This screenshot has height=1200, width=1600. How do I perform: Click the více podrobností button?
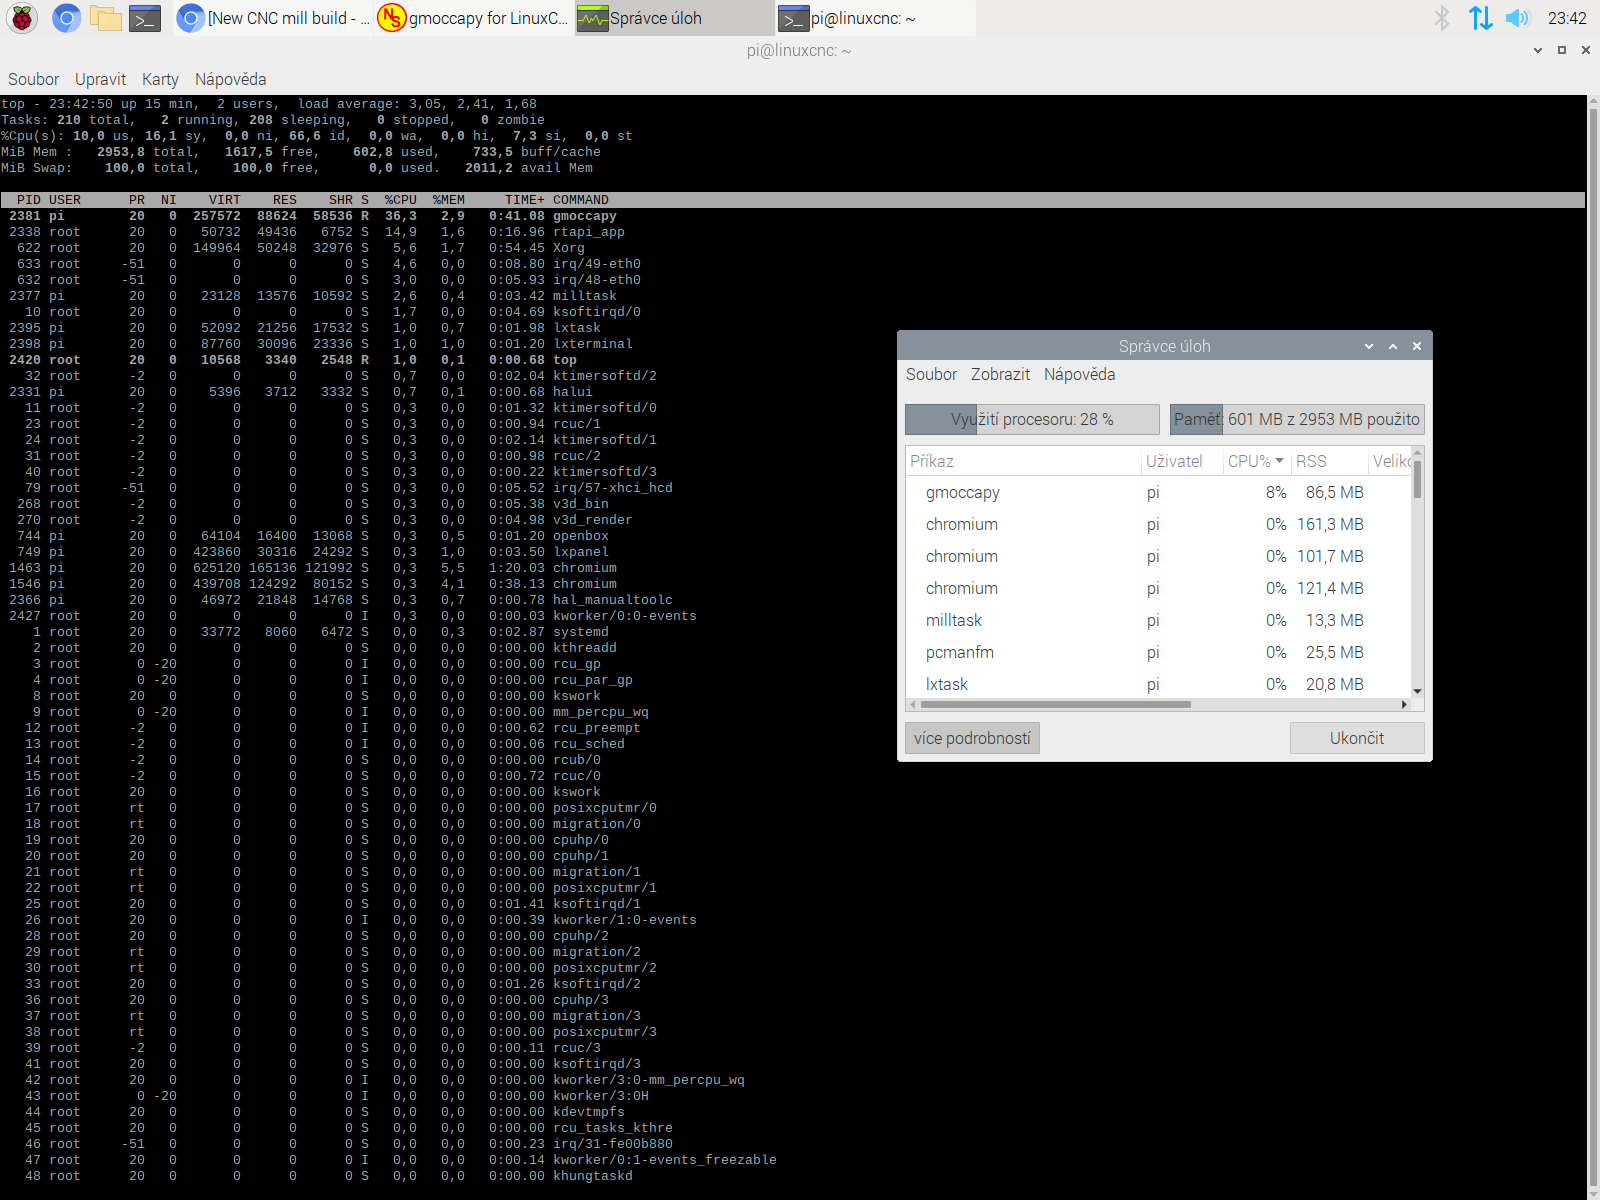pyautogui.click(x=972, y=738)
